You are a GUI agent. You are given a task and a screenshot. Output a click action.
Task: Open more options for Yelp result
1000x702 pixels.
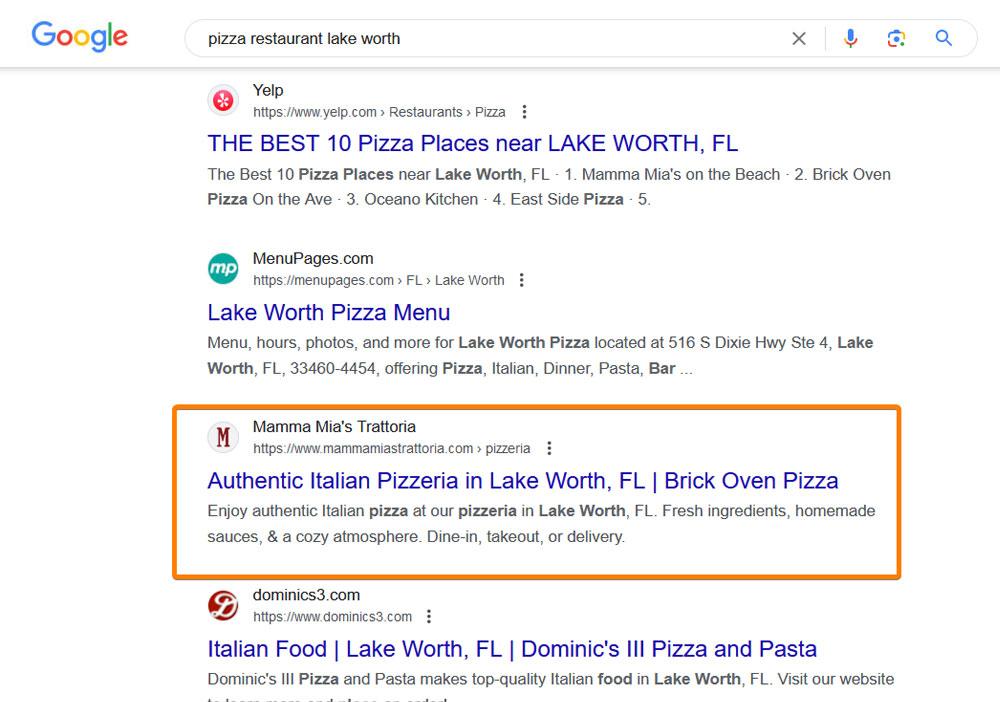tap(524, 112)
